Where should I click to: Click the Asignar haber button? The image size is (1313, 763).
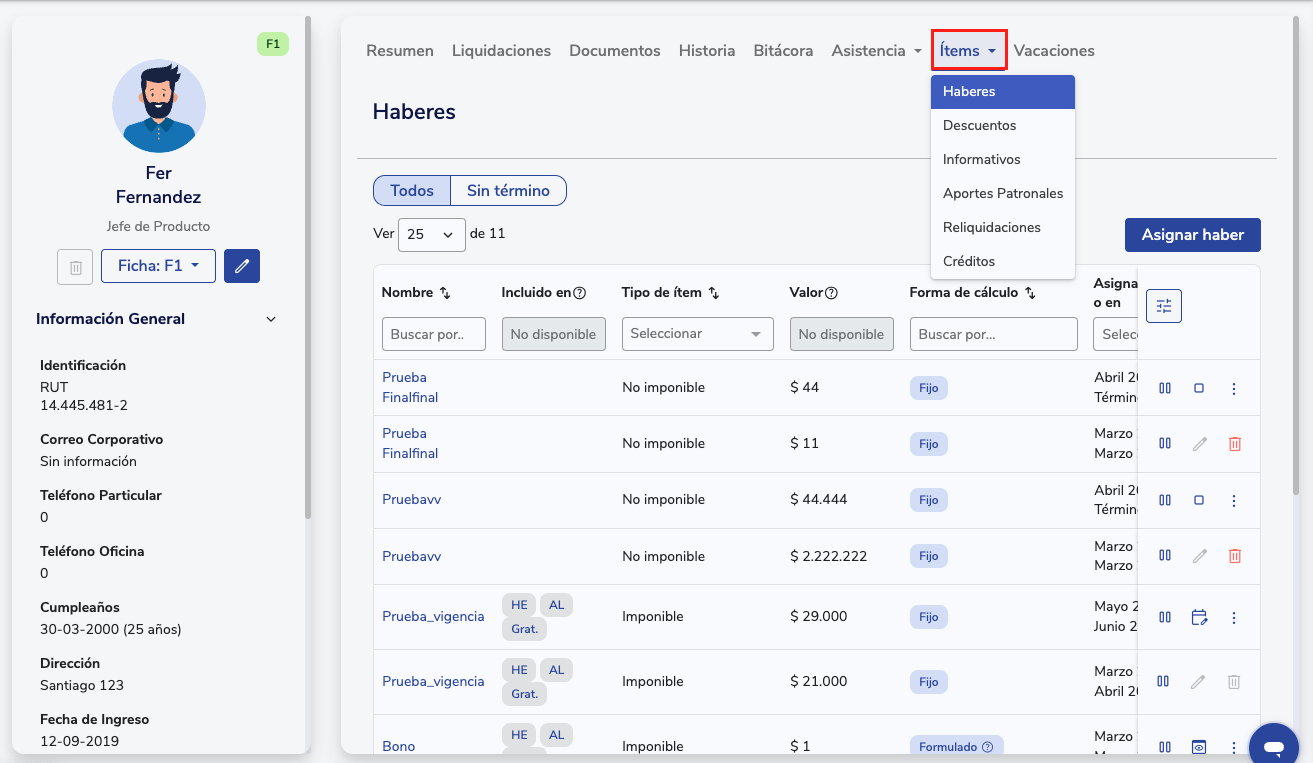pos(1192,235)
